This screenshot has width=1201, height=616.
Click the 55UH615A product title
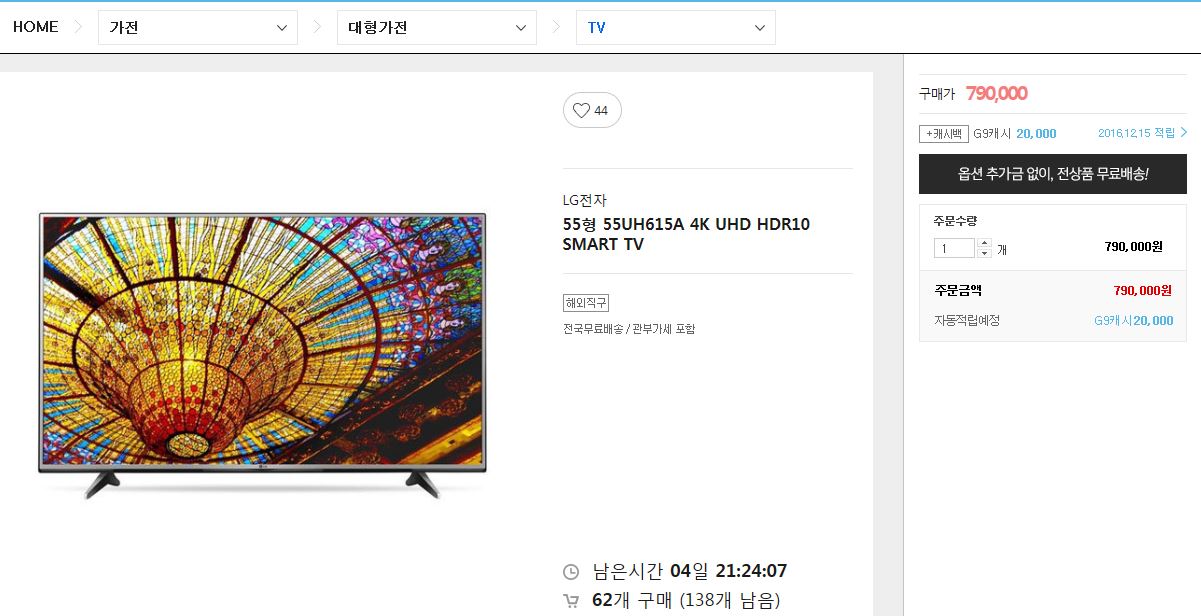click(686, 234)
